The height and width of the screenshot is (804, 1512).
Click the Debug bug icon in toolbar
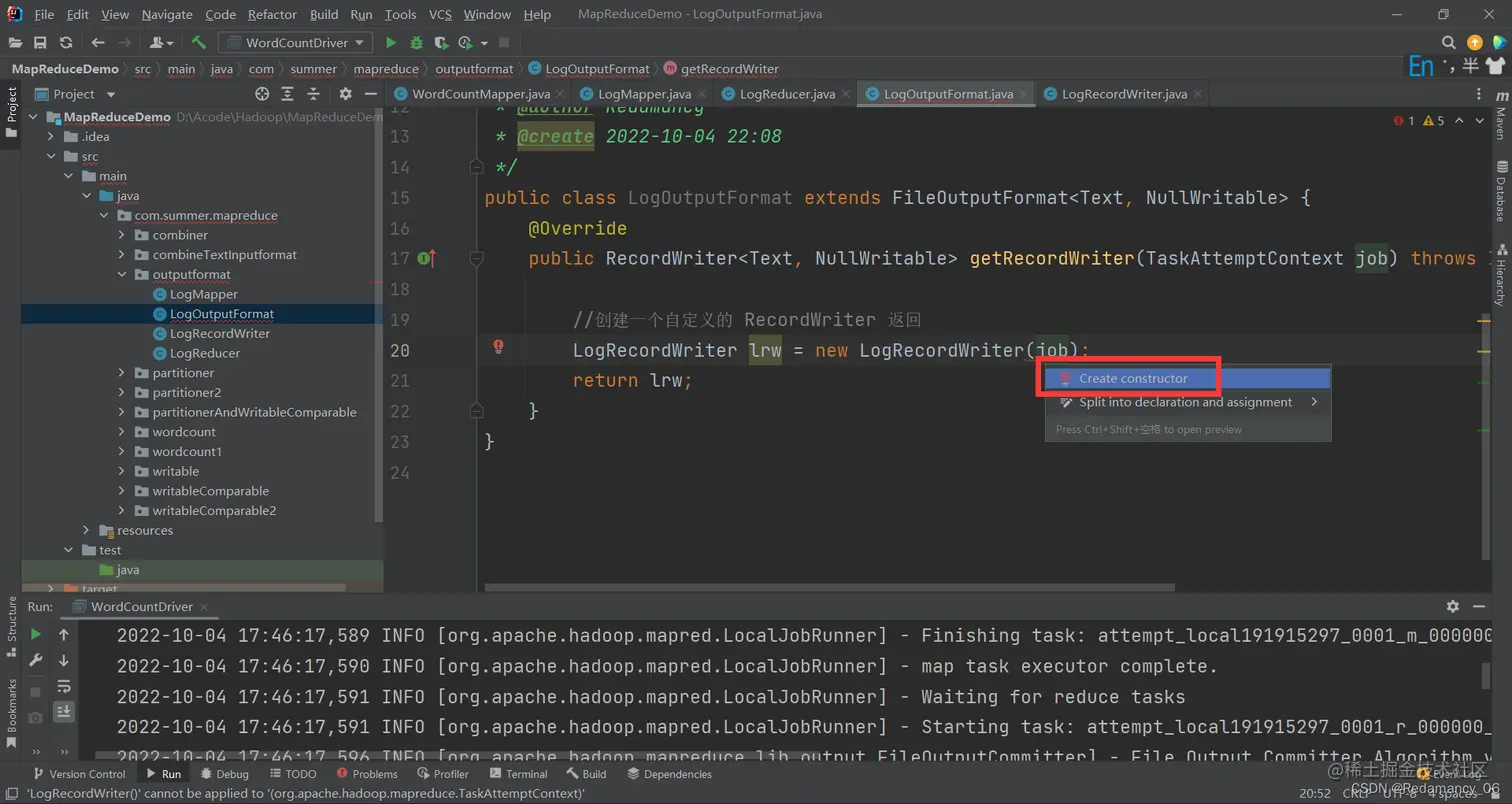[x=416, y=43]
